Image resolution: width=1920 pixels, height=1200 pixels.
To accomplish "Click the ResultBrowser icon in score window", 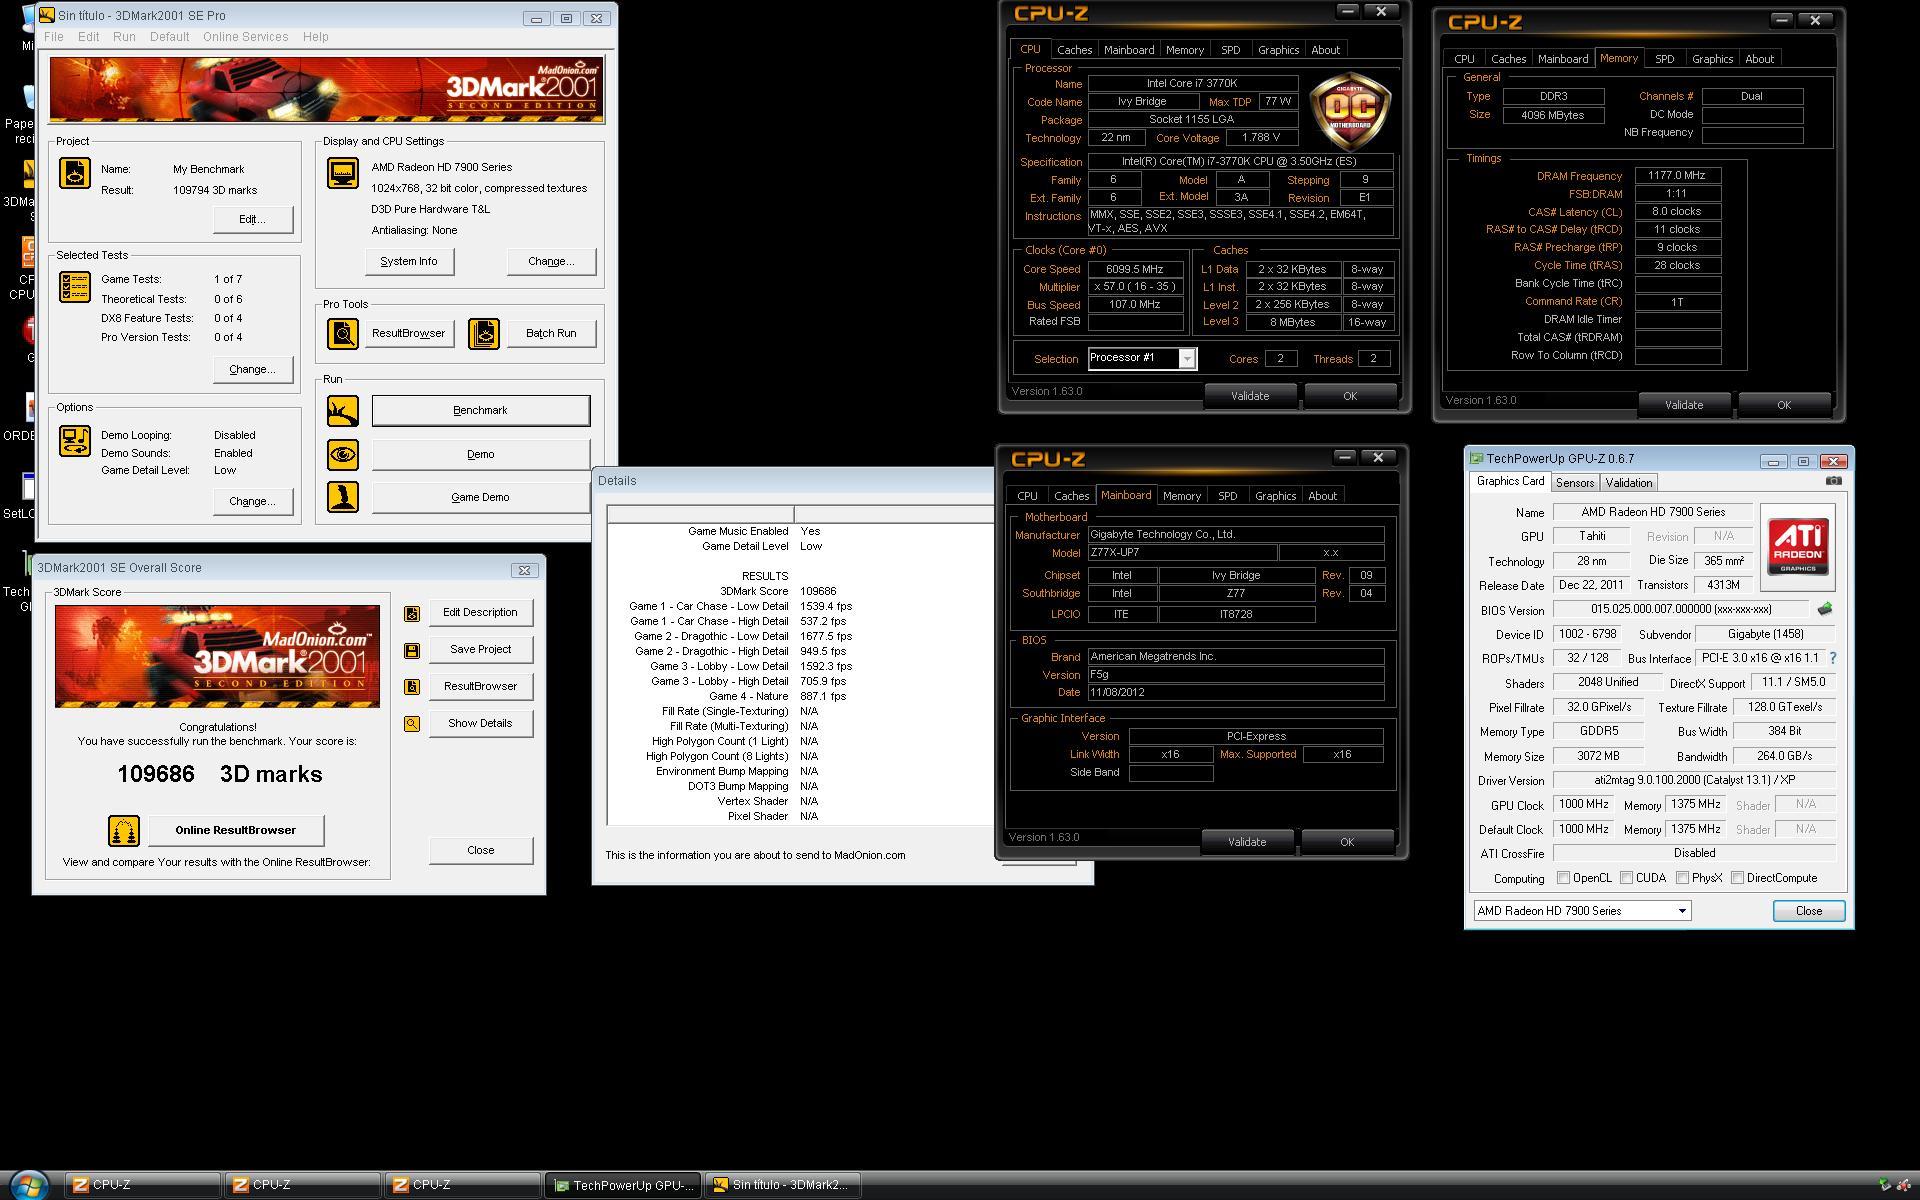I will pos(412,687).
